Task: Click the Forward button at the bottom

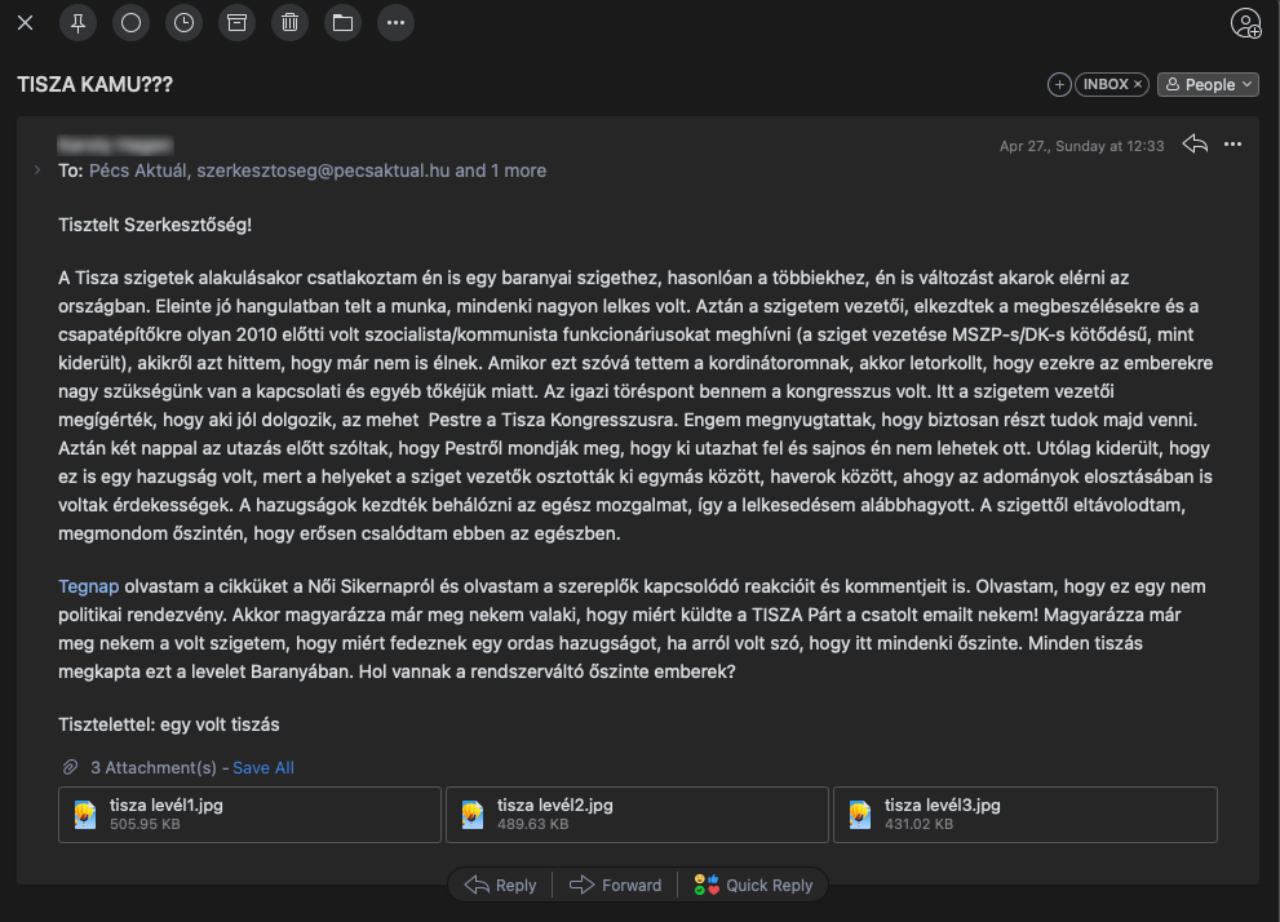Action: pyautogui.click(x=615, y=885)
